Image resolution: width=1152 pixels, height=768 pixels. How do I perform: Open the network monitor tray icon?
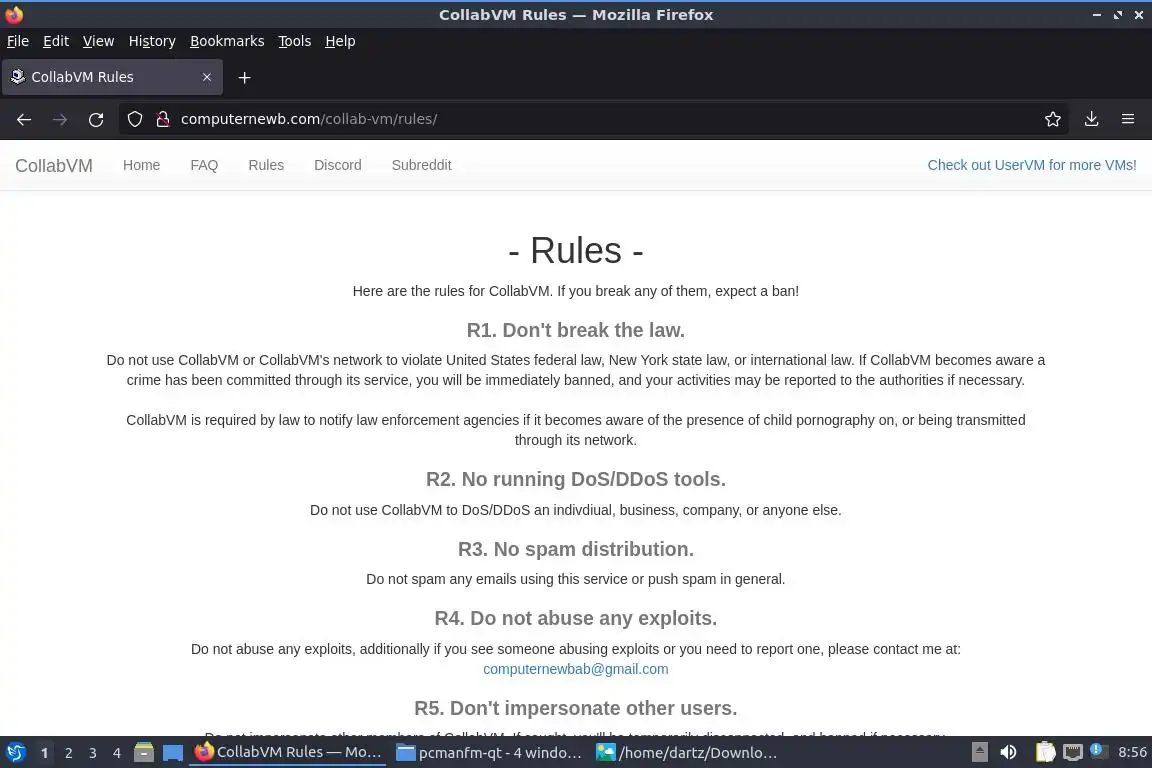1073,753
